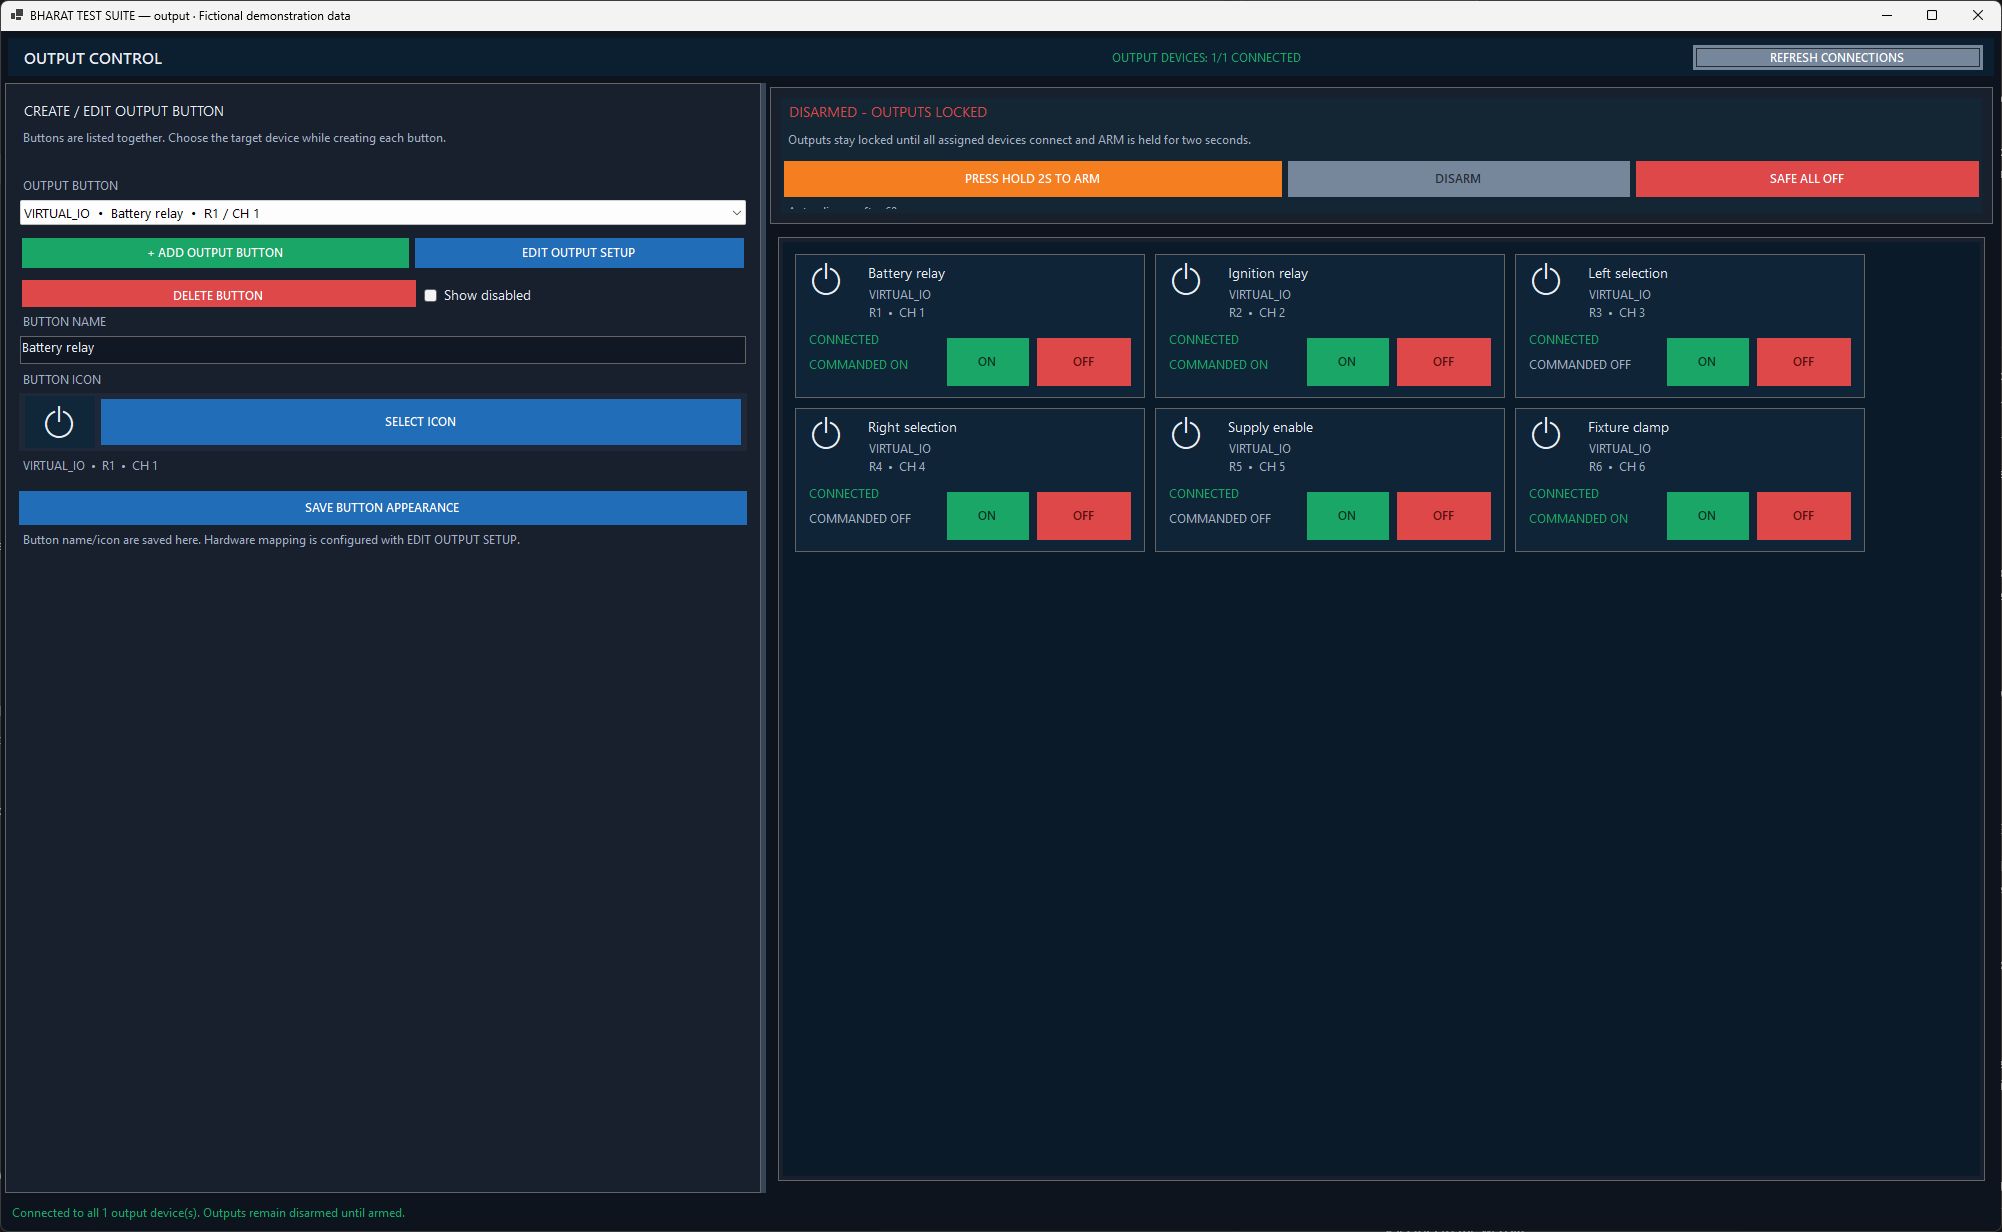Maximize the application window

click(1932, 15)
